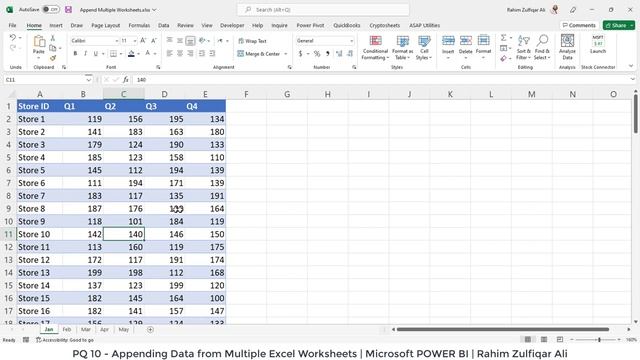The height and width of the screenshot is (360, 640).
Task: Switch to Page Layout view icon
Action: (x=544, y=340)
